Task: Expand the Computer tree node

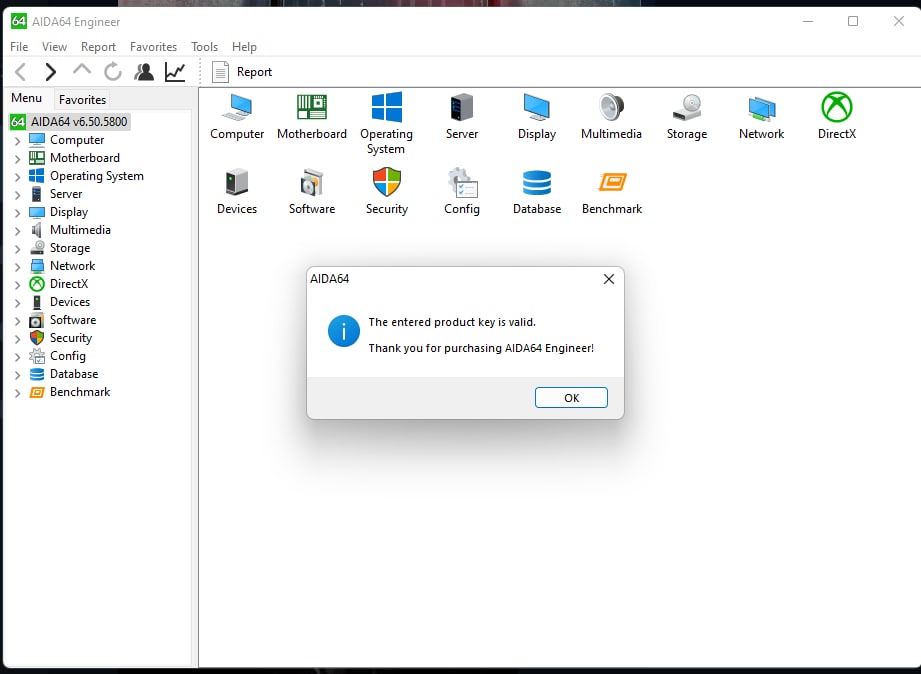Action: click(18, 140)
